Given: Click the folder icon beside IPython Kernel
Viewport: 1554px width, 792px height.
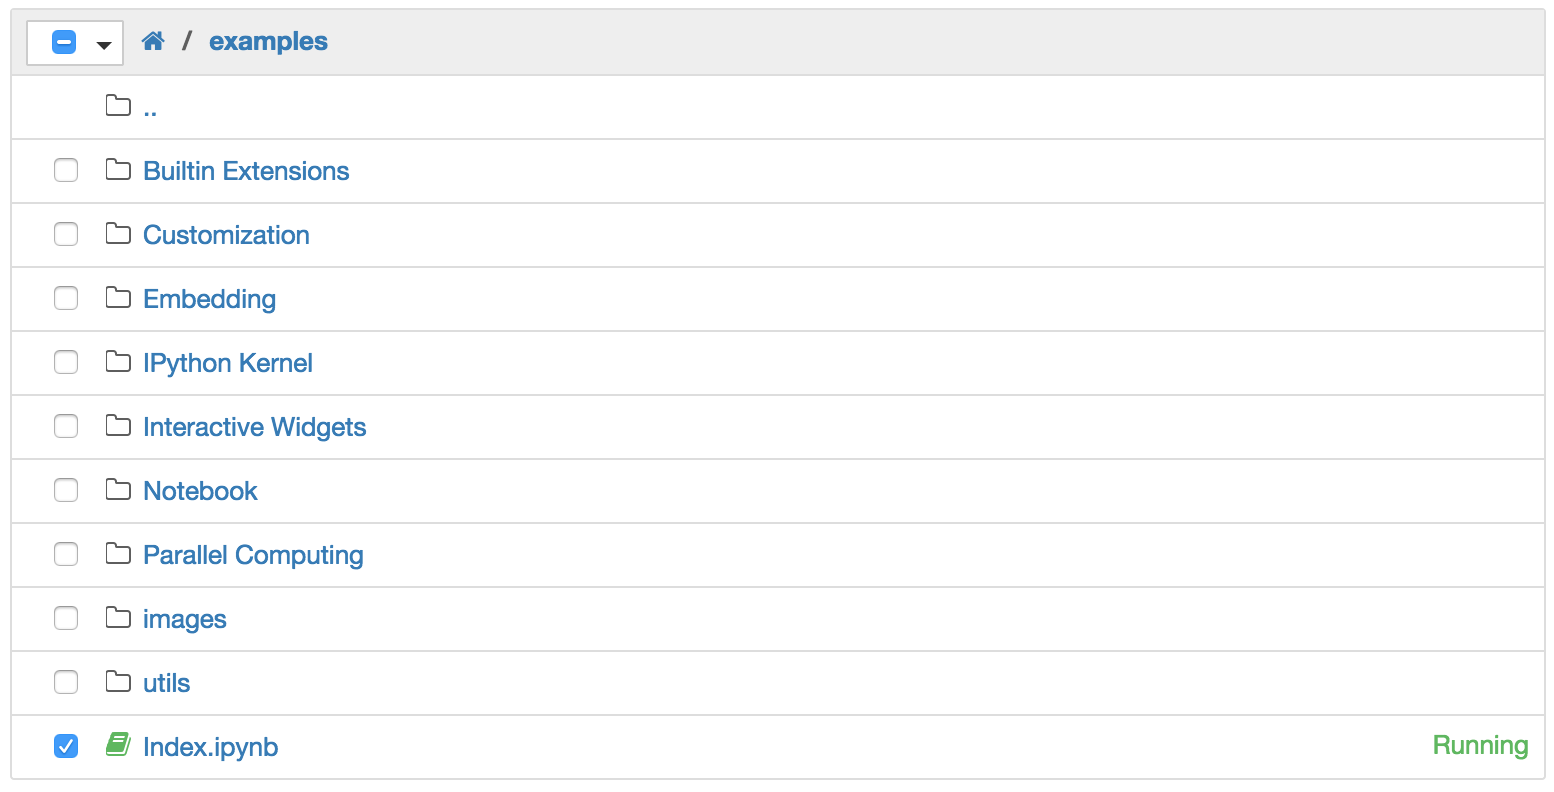Looking at the screenshot, I should click(118, 362).
